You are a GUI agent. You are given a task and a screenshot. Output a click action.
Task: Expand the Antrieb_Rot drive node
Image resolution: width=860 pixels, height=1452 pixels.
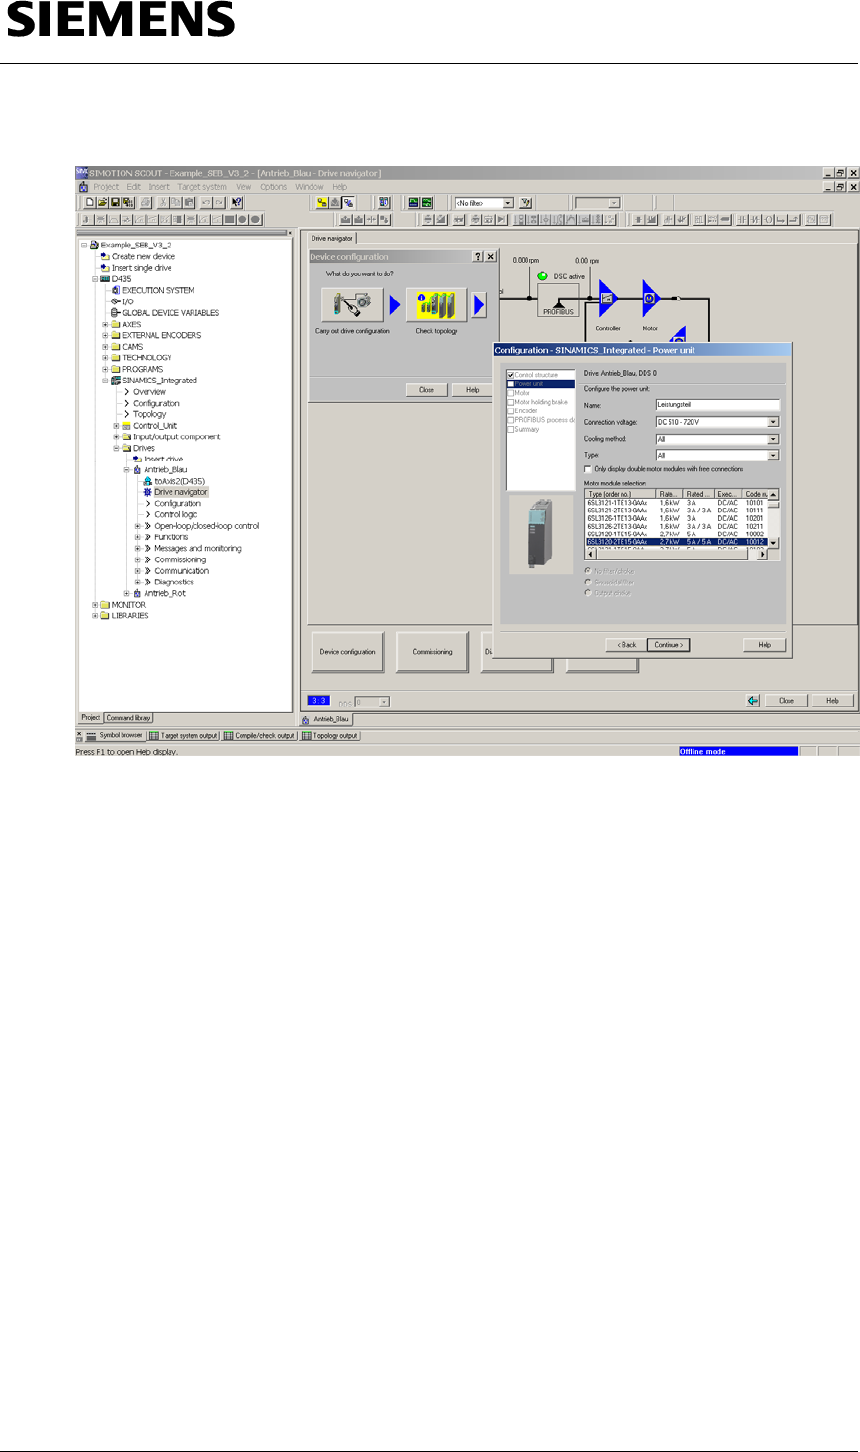pyautogui.click(x=127, y=593)
